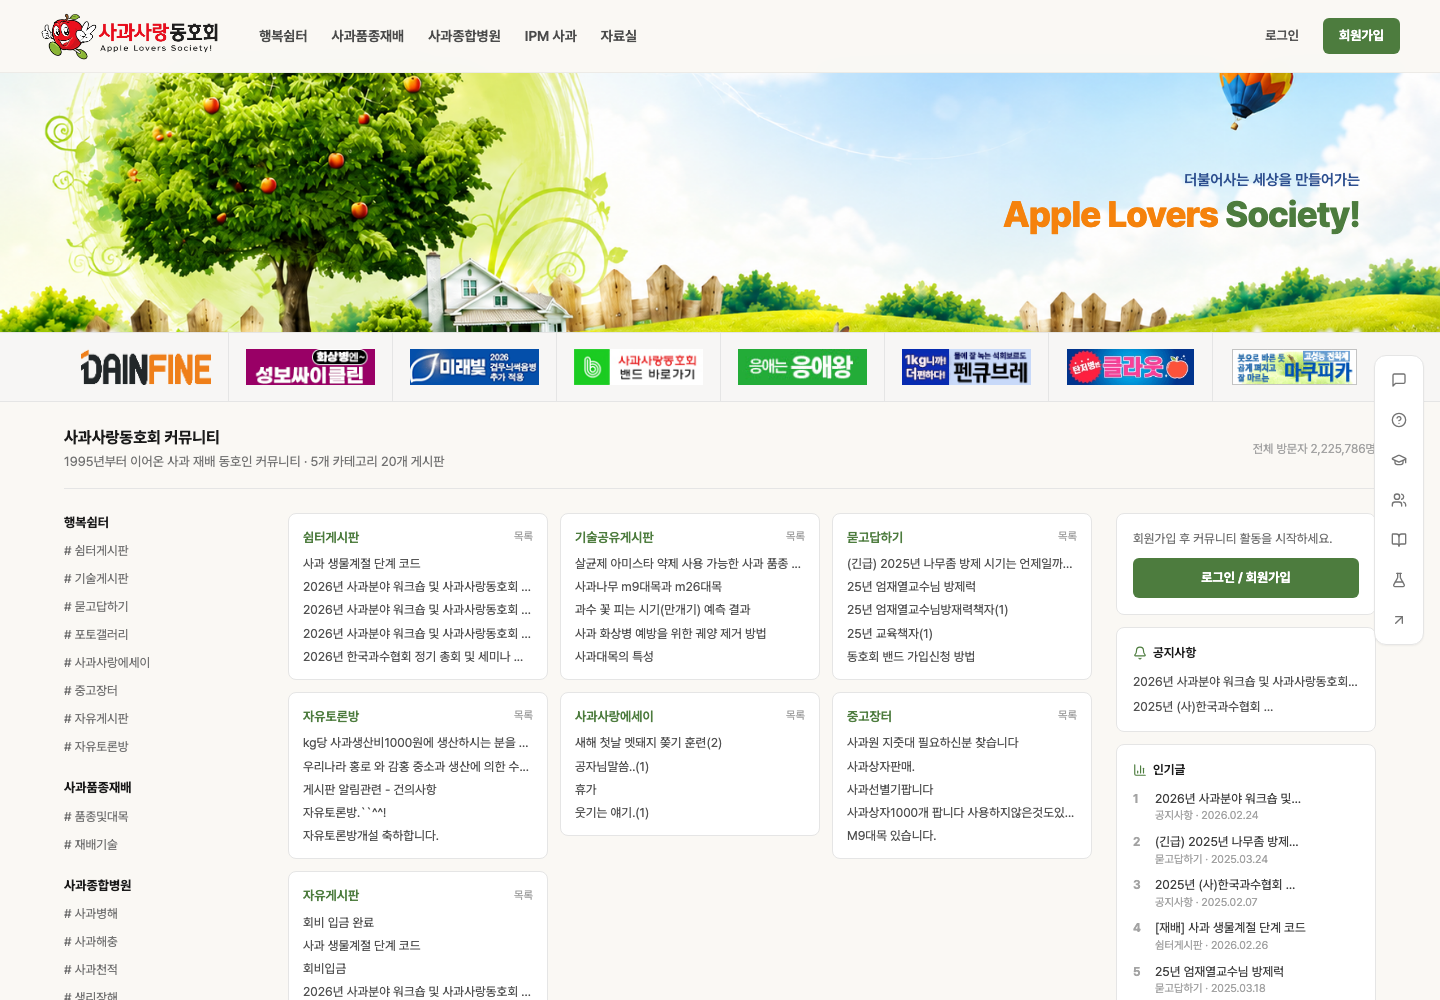Select the lab flask icon
Image resolution: width=1440 pixels, height=1000 pixels.
(1399, 580)
